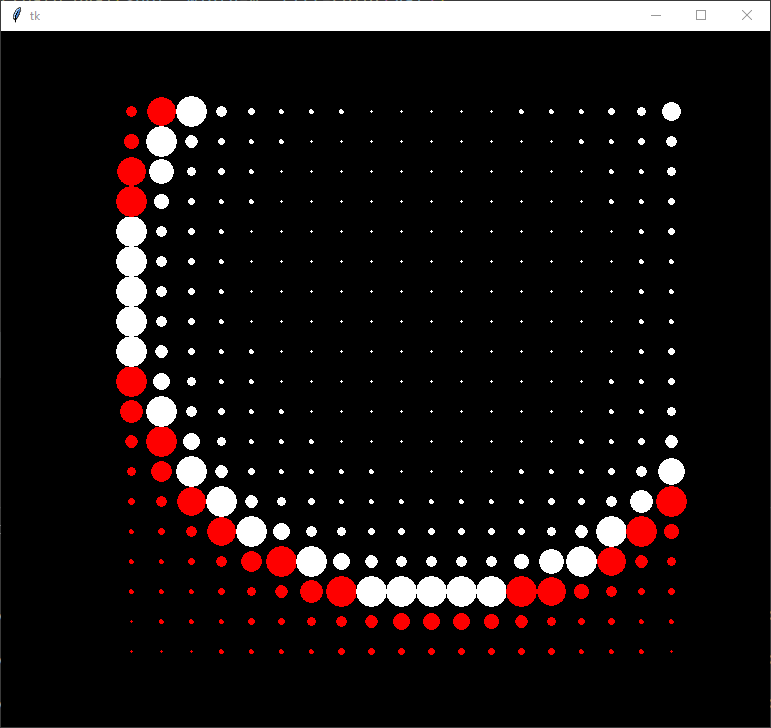Click the 'tk' window title text
771x728 pixels.
pos(34,16)
